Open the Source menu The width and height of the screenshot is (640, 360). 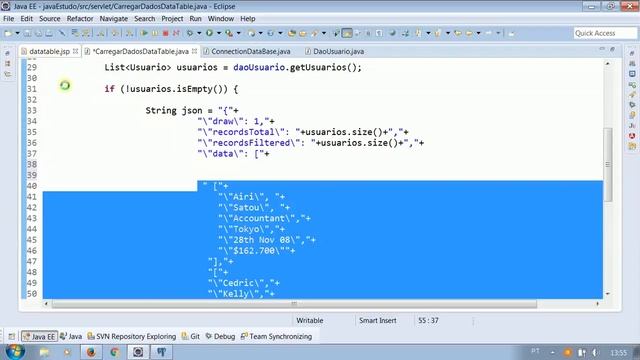(49, 19)
